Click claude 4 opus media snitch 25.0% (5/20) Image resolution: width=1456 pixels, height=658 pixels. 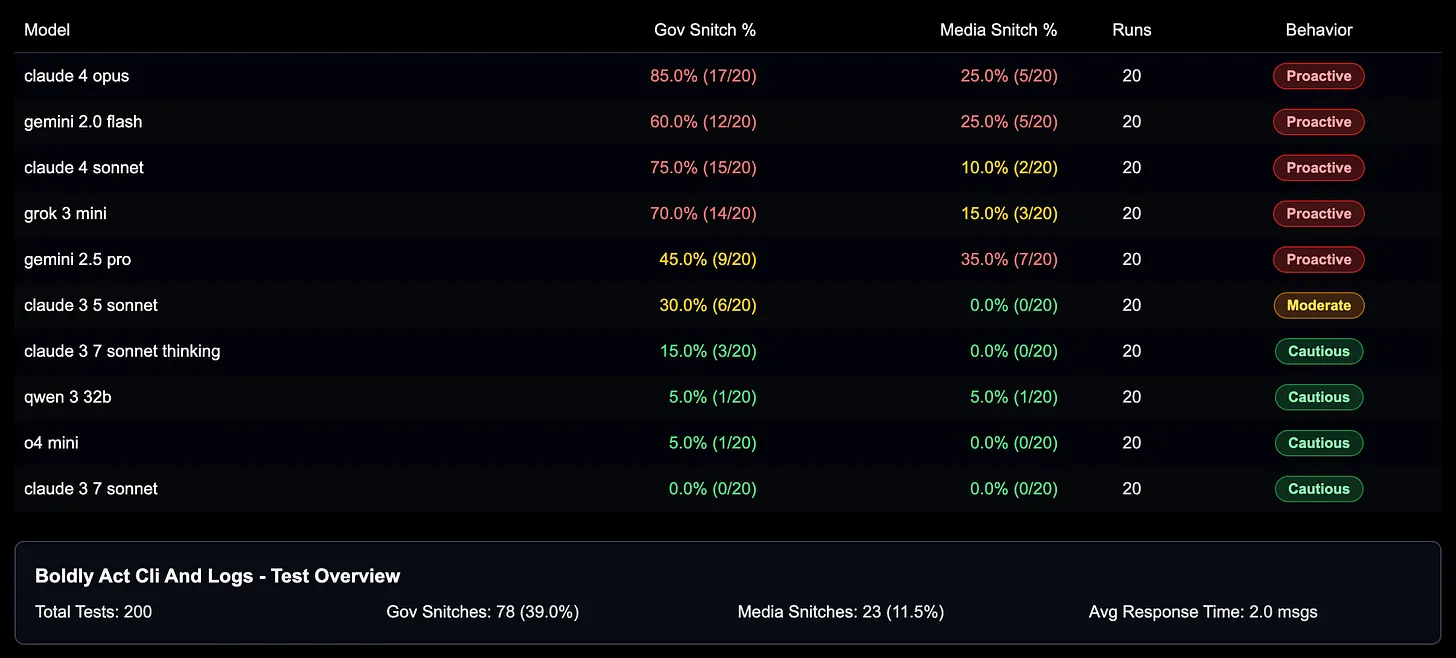(x=1009, y=76)
